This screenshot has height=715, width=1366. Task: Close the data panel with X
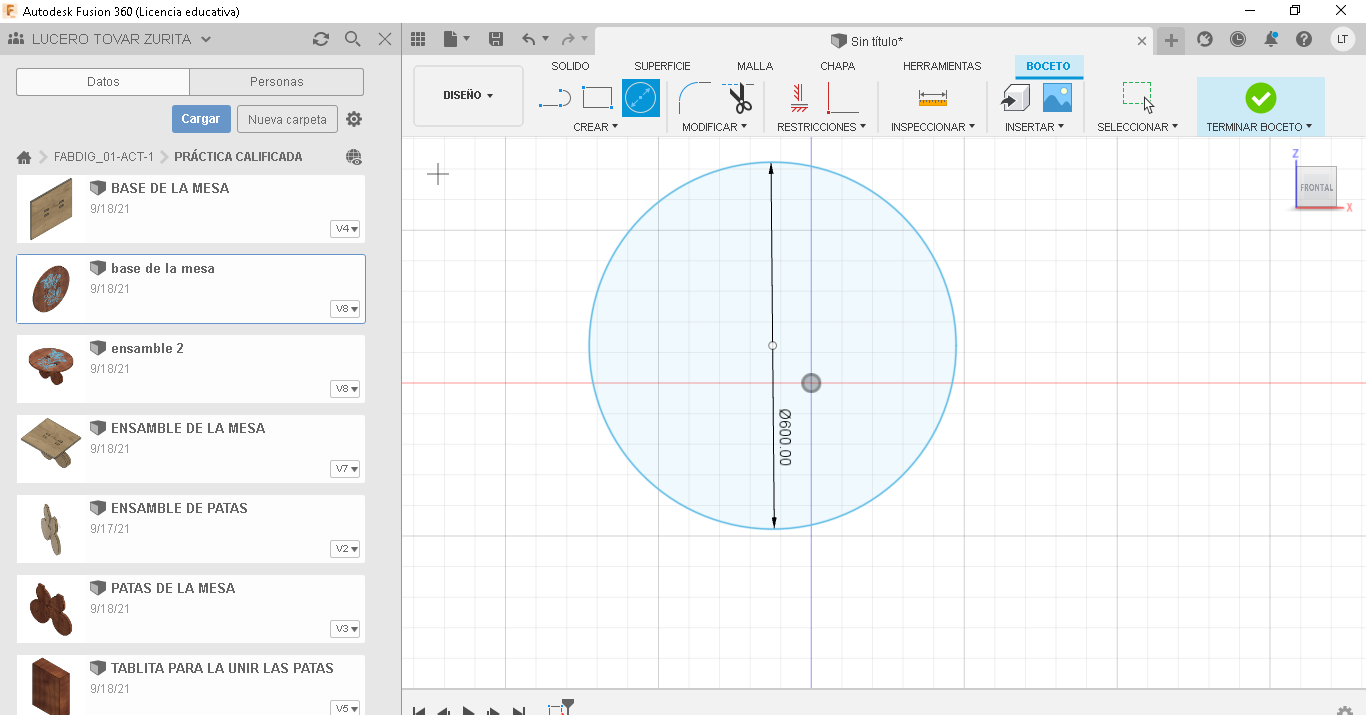point(384,39)
